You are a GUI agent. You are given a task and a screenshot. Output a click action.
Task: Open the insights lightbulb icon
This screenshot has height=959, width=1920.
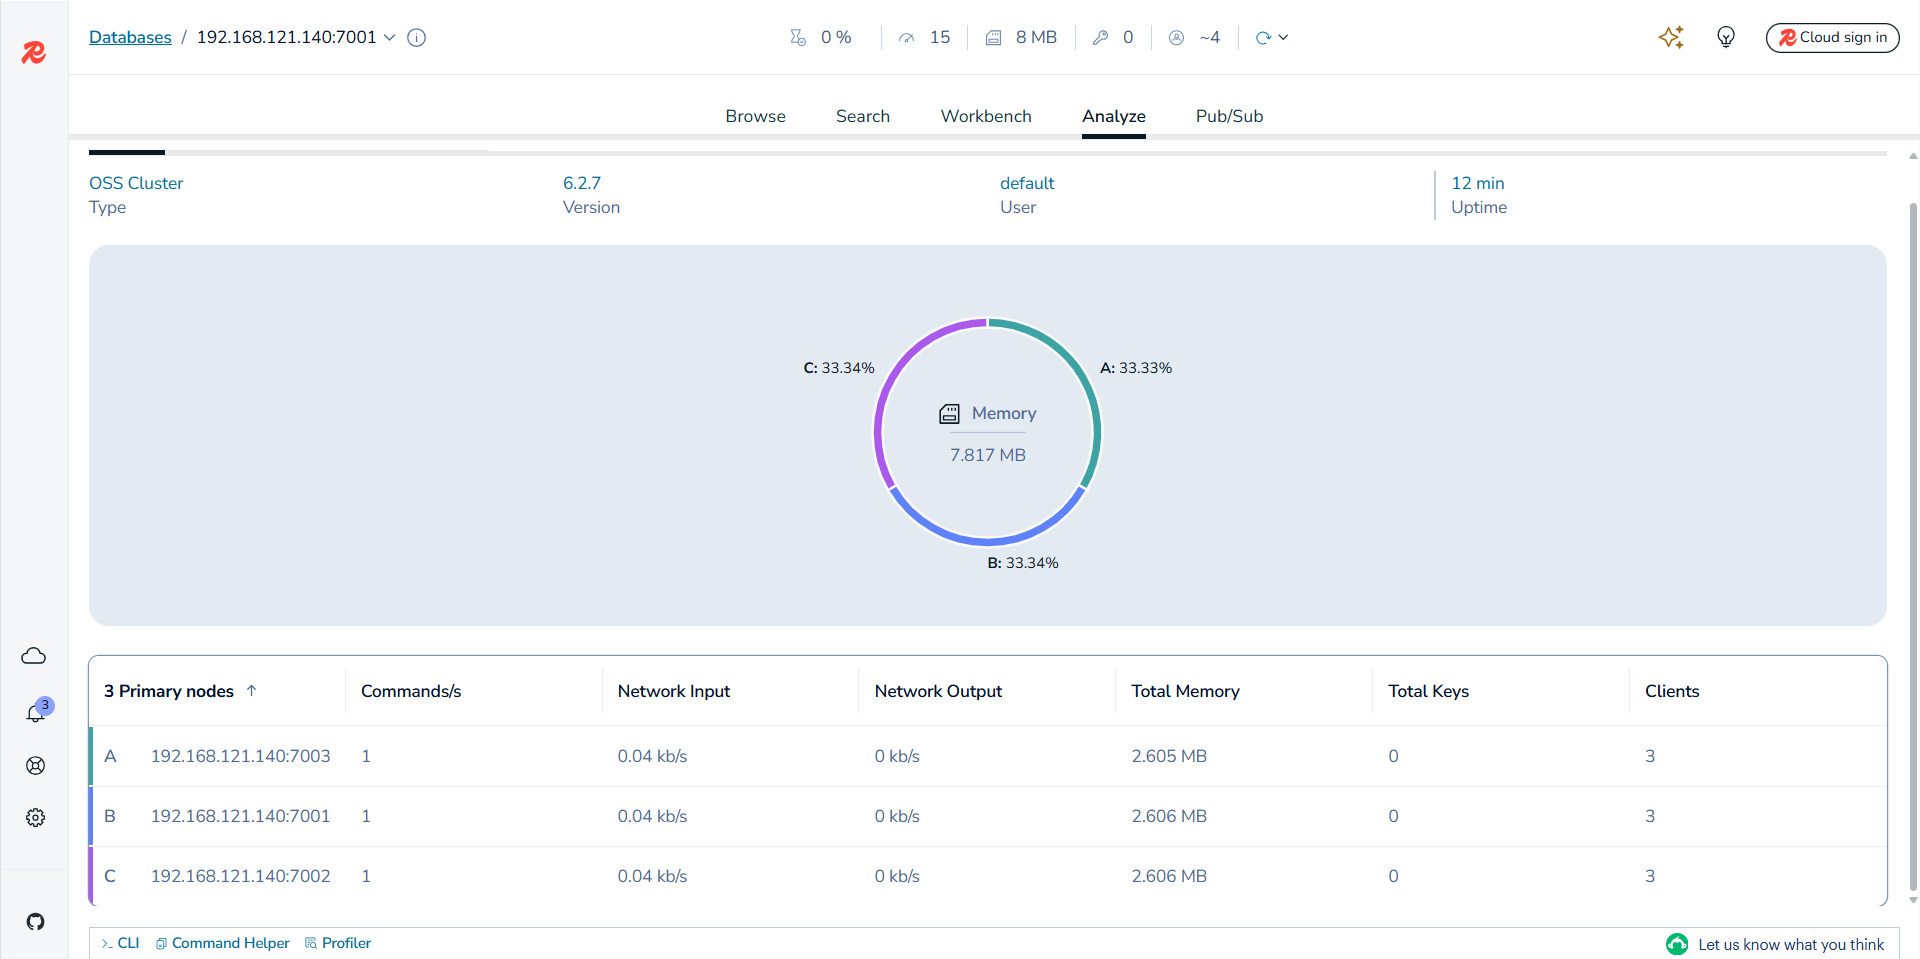coord(1726,37)
